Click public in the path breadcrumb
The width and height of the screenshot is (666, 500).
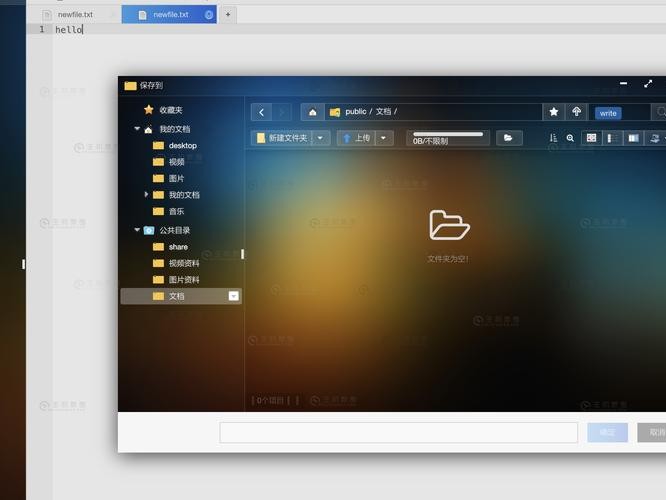[x=356, y=112]
